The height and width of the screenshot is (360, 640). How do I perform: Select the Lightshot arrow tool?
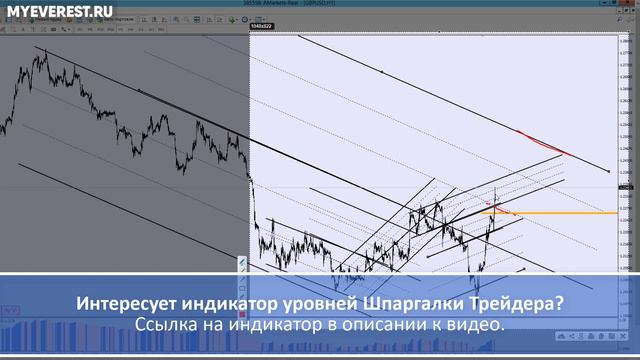click(242, 279)
